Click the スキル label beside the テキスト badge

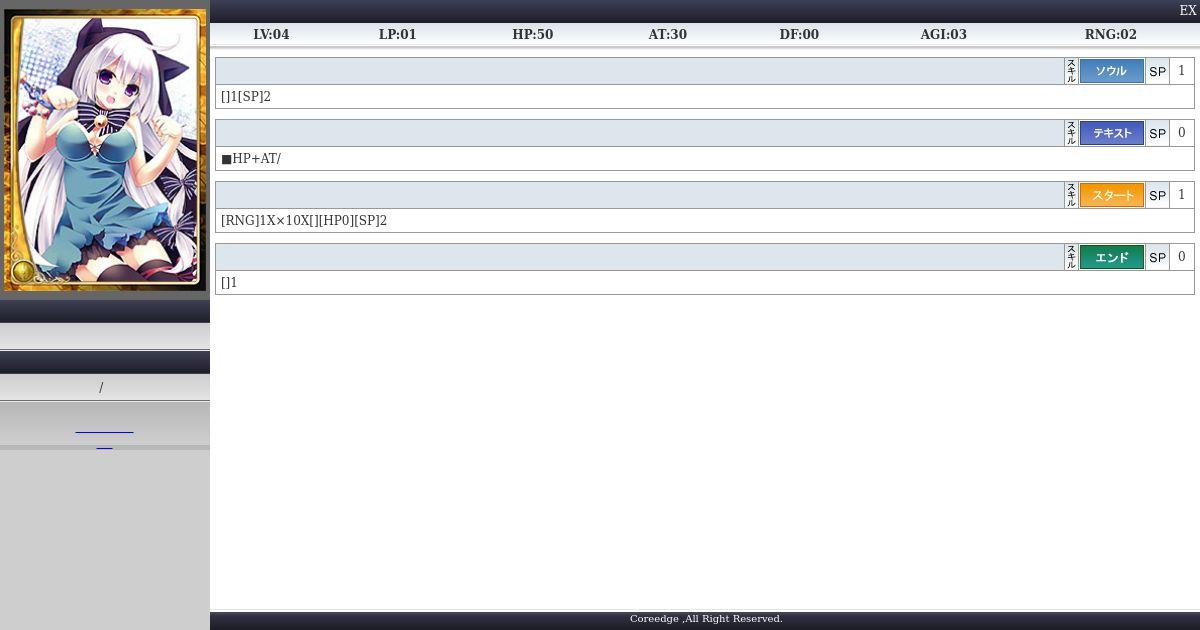[x=1071, y=133]
